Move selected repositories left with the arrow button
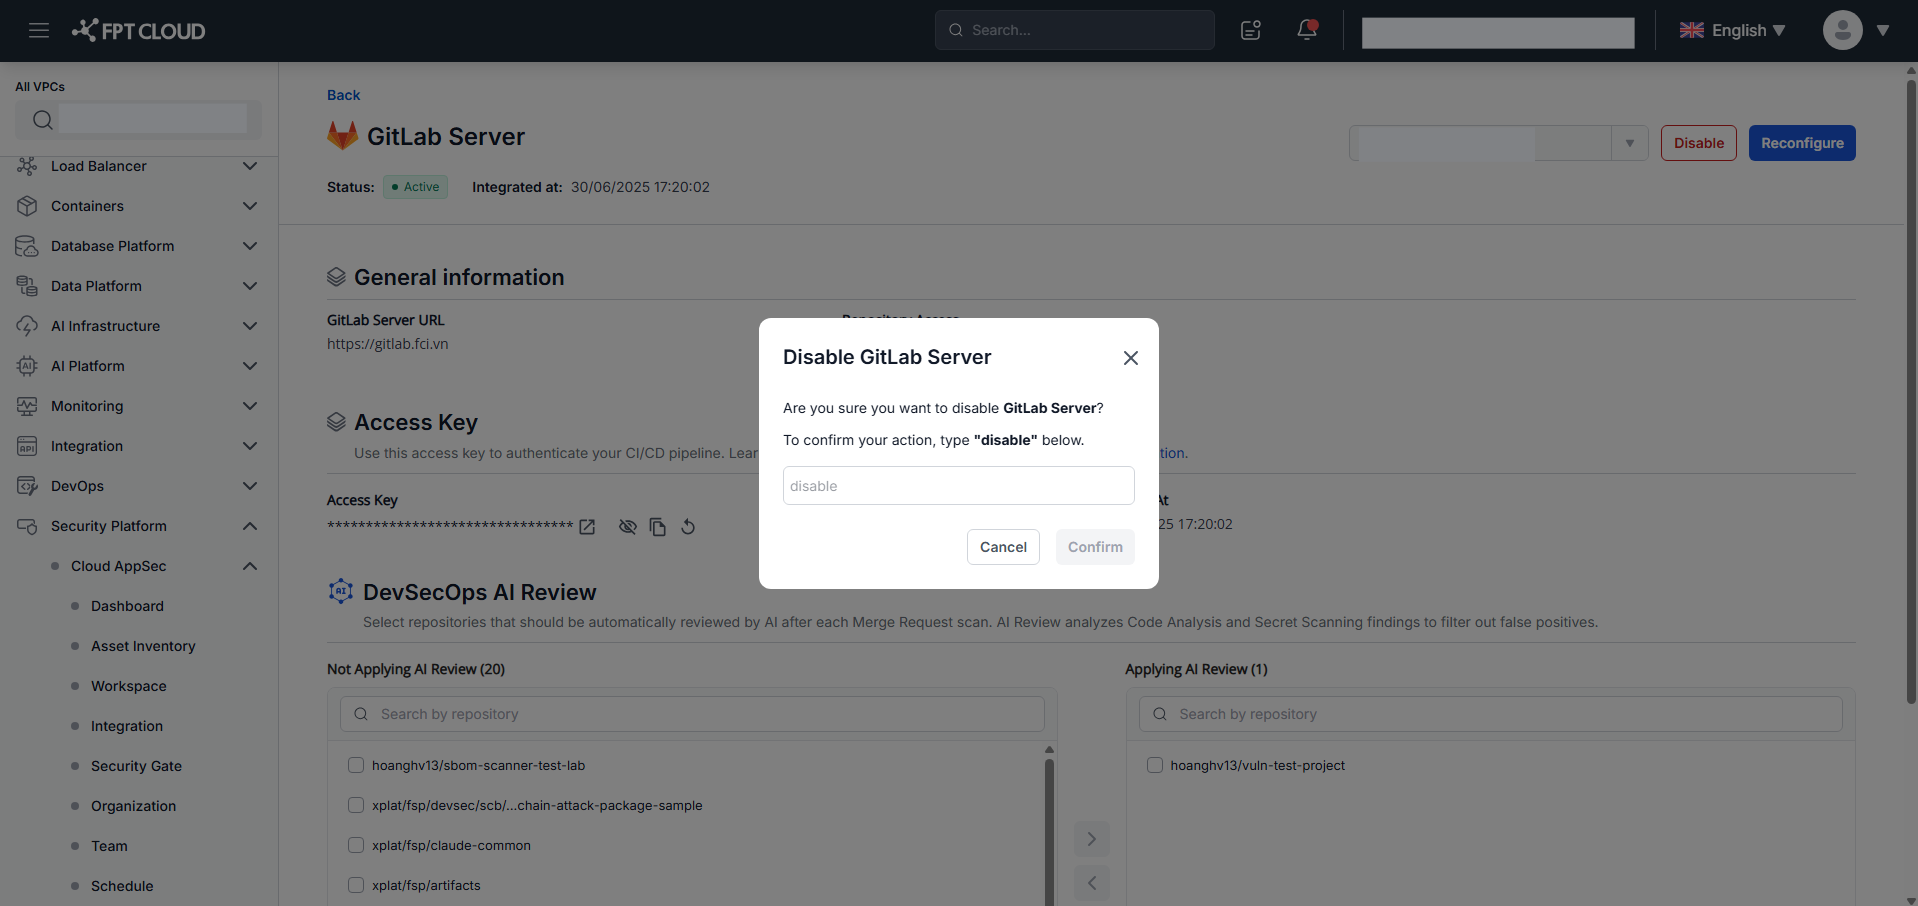The image size is (1918, 906). [x=1092, y=883]
